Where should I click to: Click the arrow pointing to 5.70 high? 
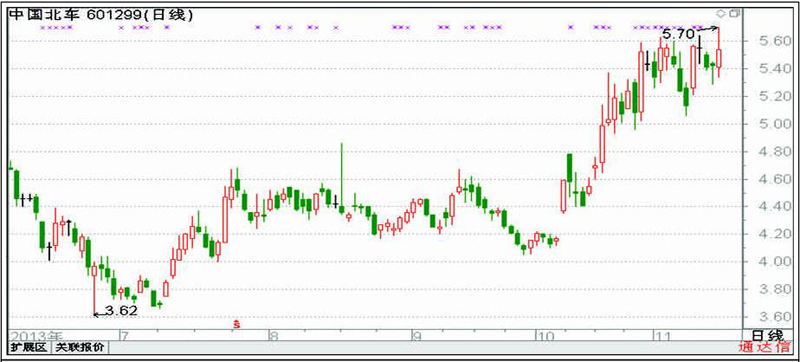pyautogui.click(x=709, y=29)
